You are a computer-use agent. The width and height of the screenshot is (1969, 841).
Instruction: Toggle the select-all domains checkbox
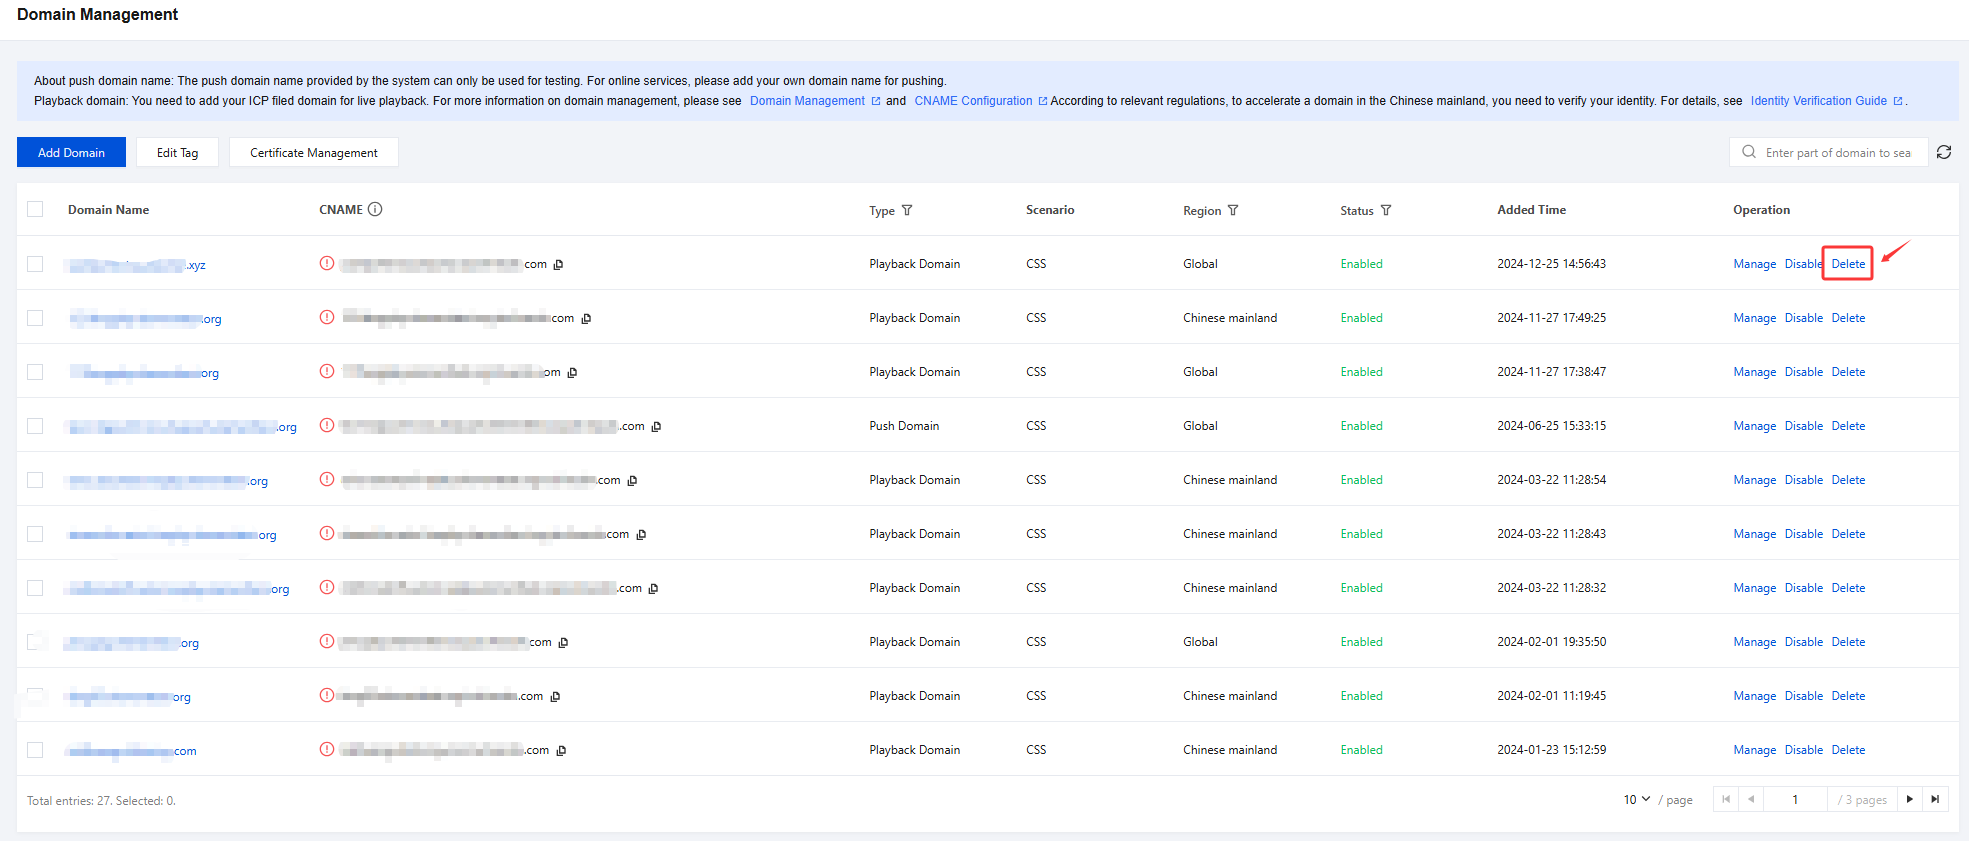click(x=35, y=209)
